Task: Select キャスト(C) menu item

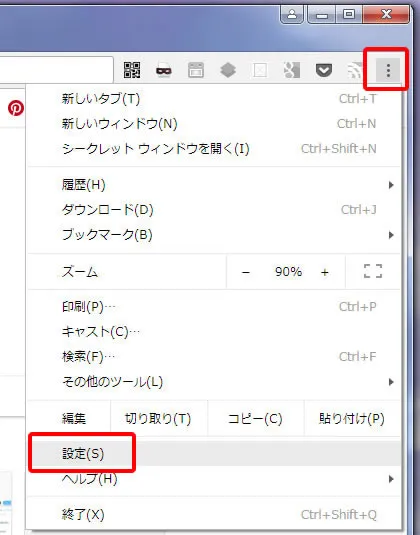Action: click(214, 332)
